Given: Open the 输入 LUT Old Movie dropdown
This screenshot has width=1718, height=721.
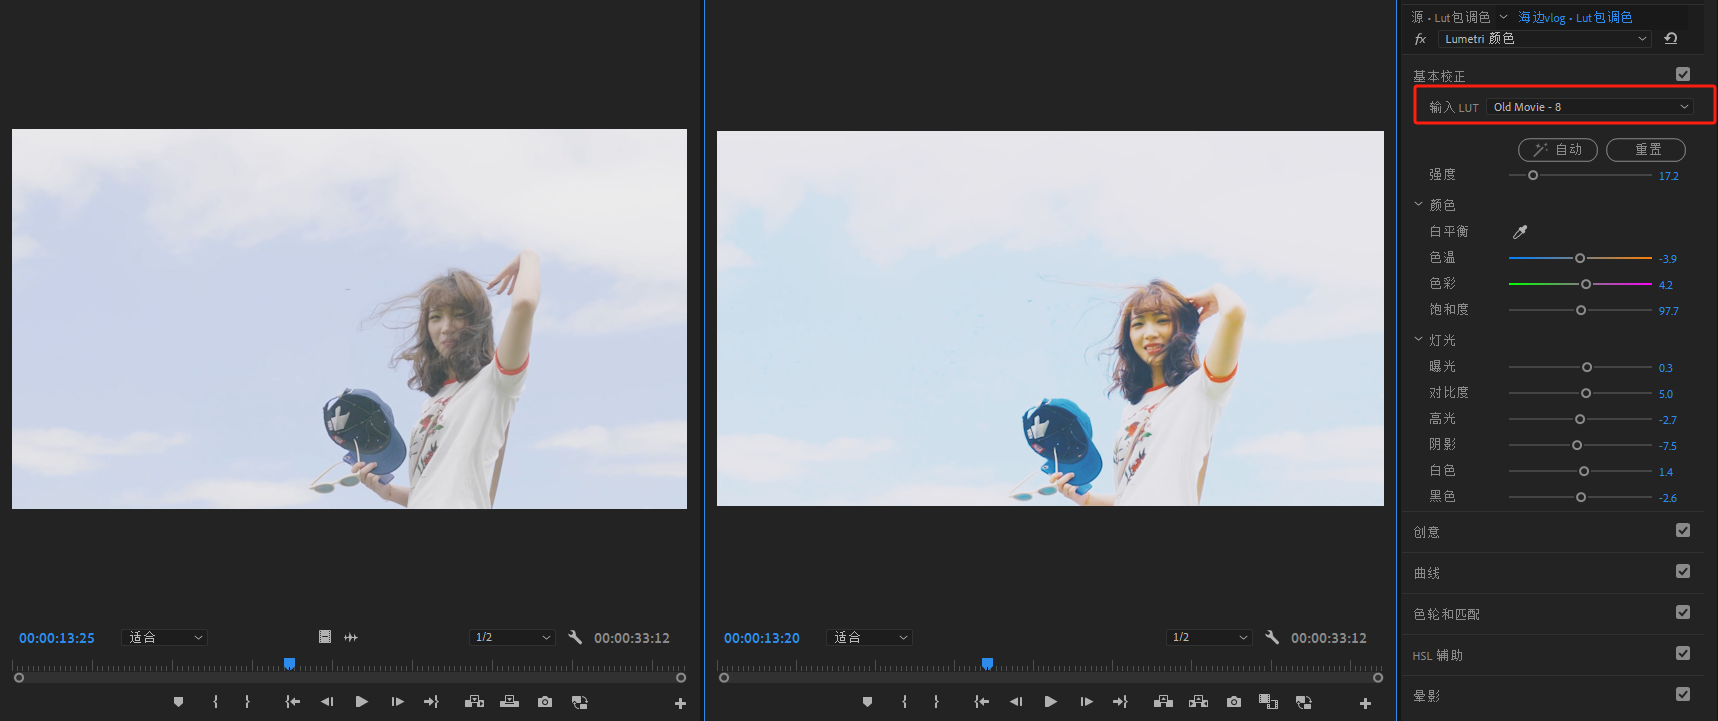Looking at the screenshot, I should click(1590, 107).
